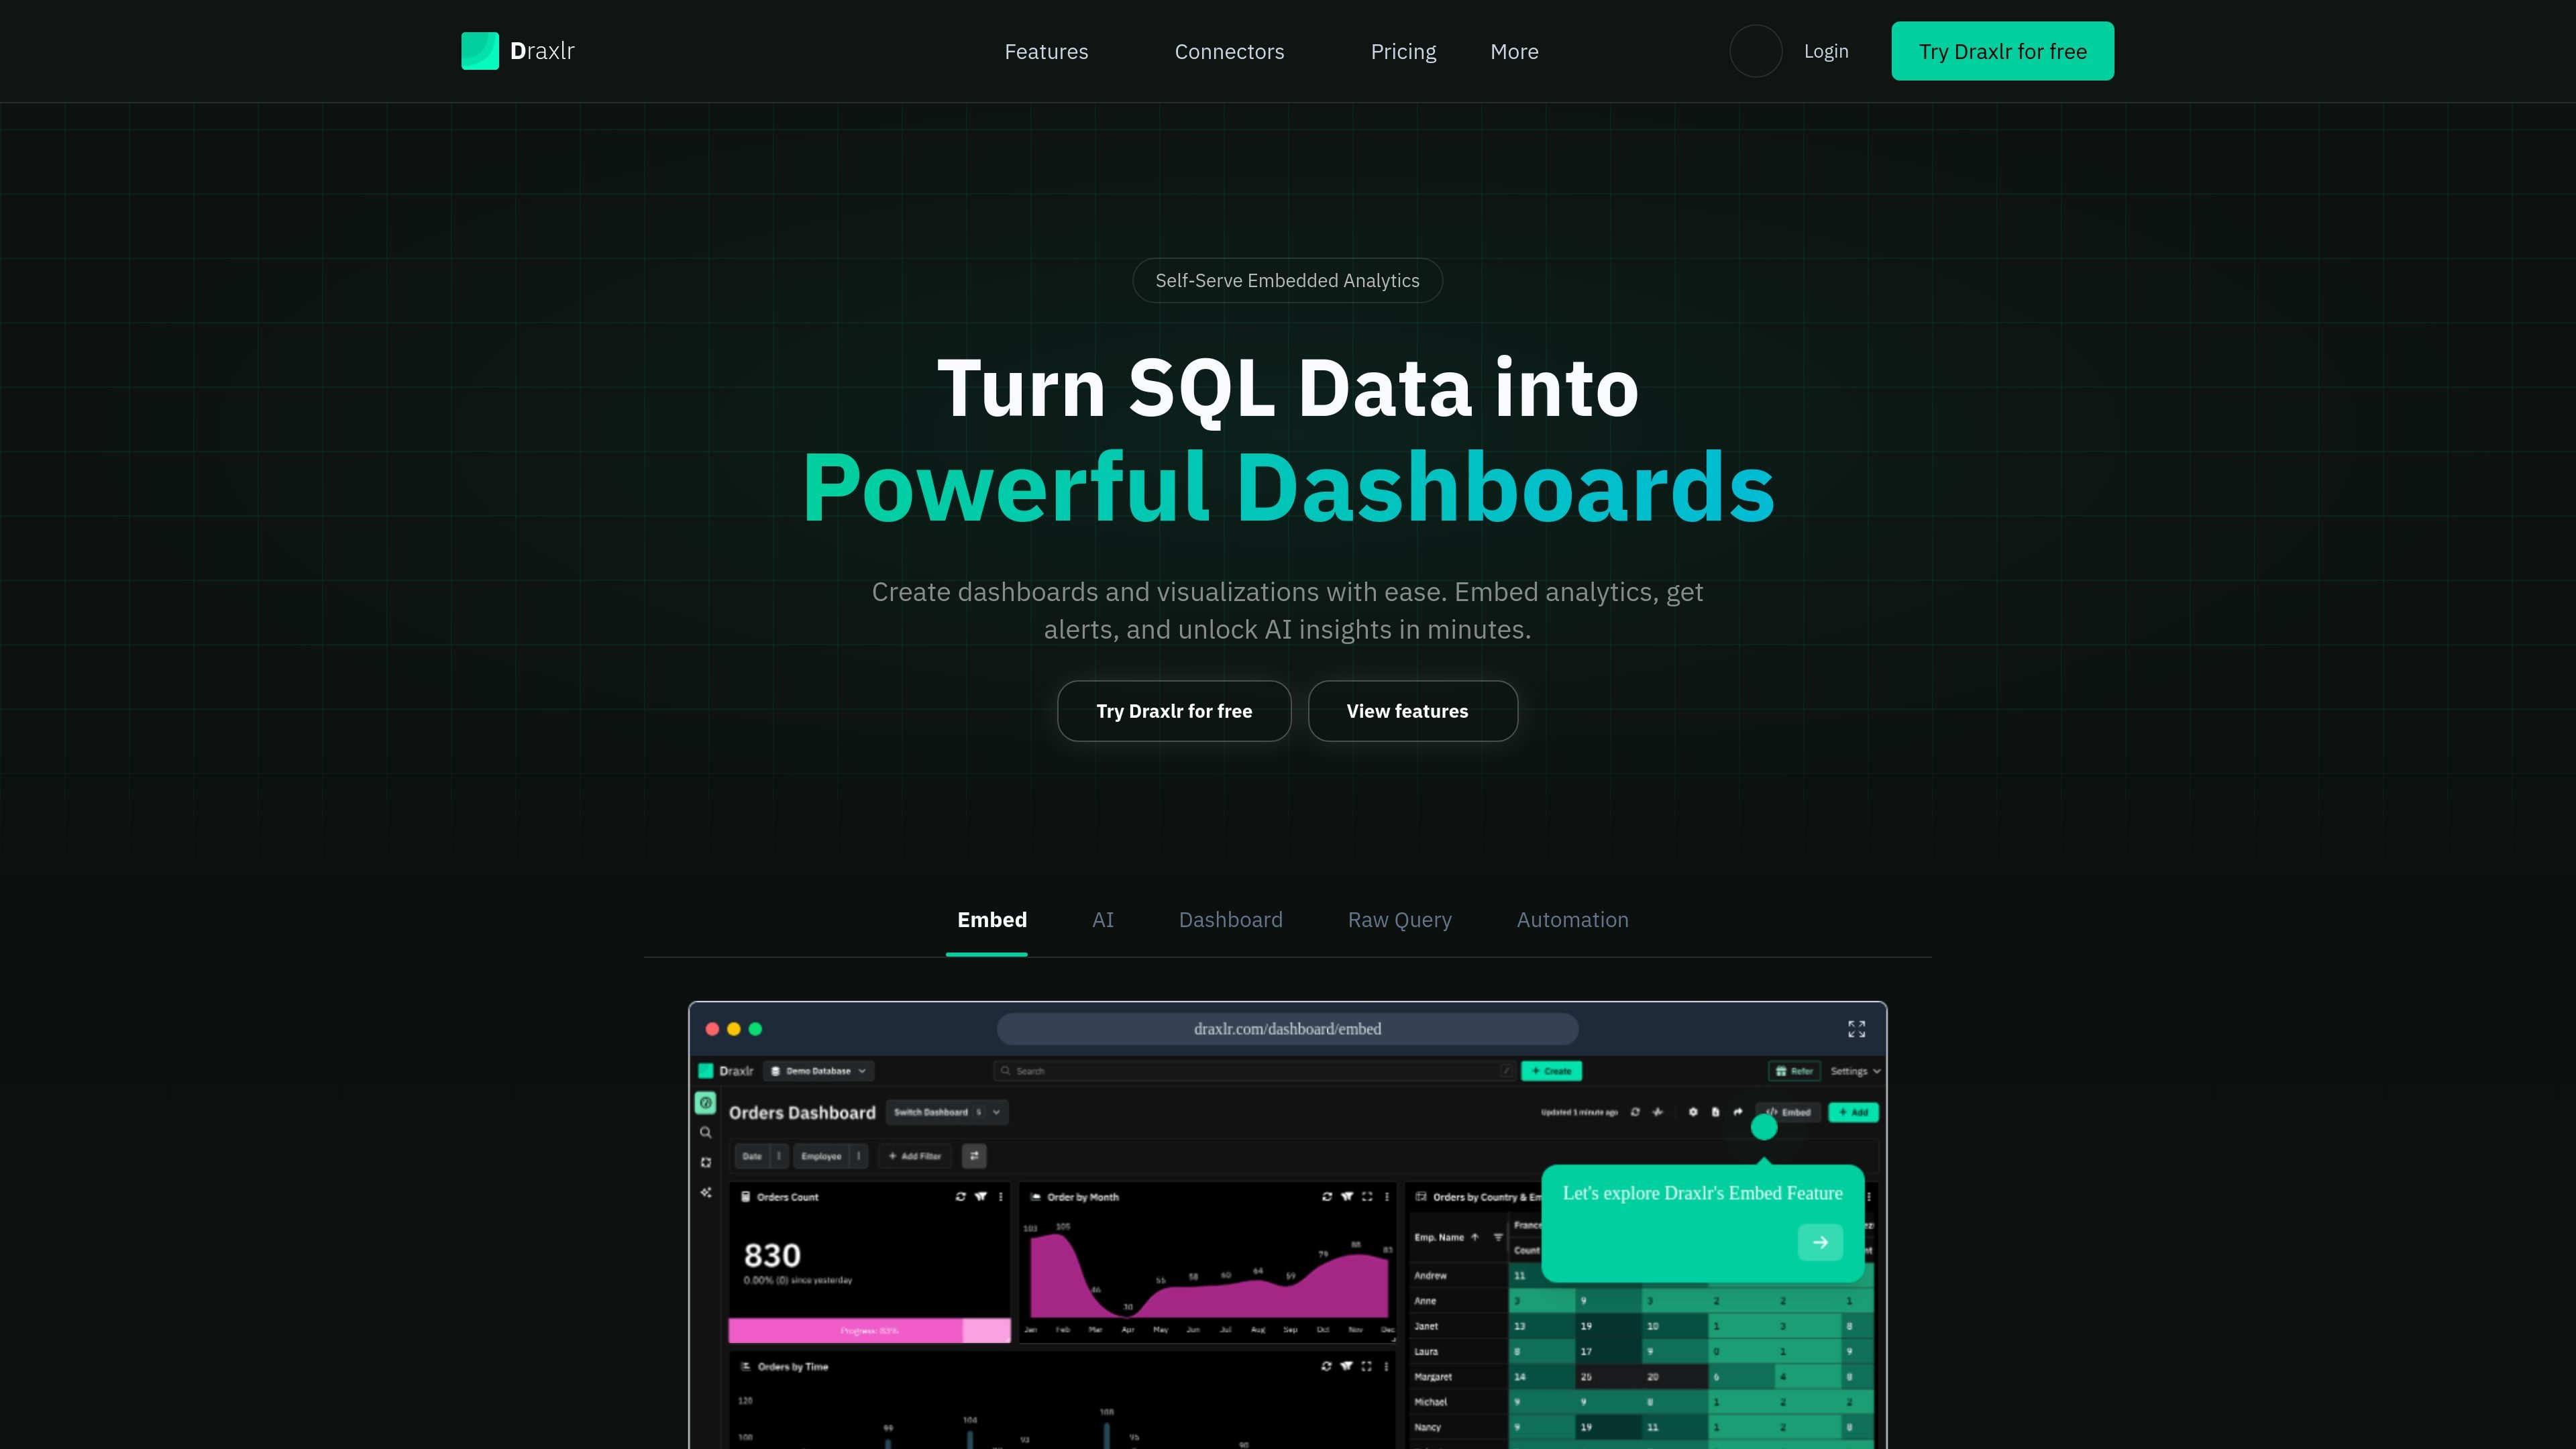Click the hero Try Draxlr for free button
Image resolution: width=2576 pixels, height=1449 pixels.
click(x=1174, y=711)
